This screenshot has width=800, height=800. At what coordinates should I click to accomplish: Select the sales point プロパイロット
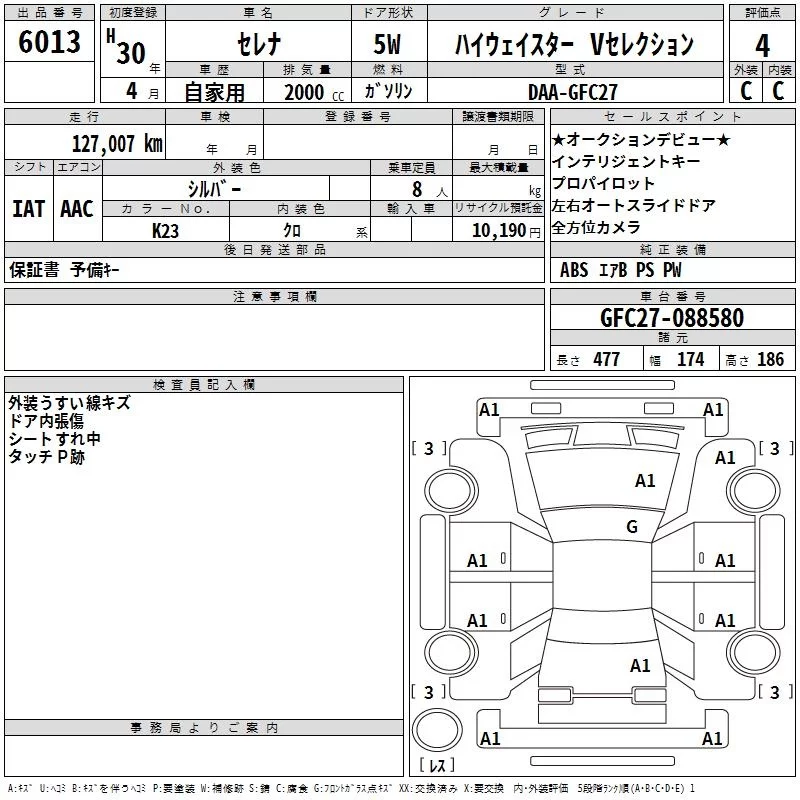pos(603,184)
